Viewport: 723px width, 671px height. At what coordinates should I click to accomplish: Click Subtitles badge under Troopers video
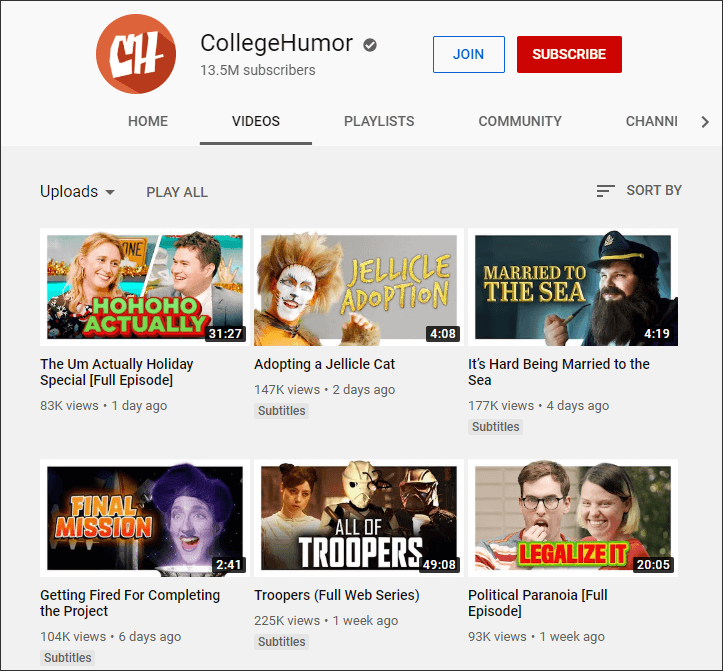click(x=281, y=642)
